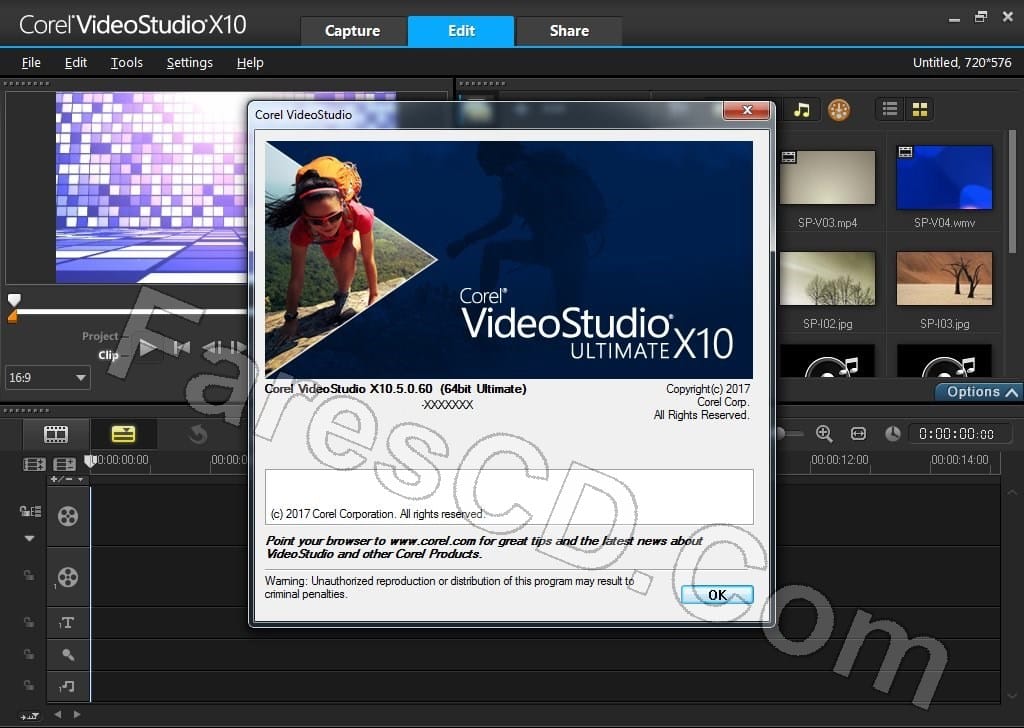Viewport: 1024px width, 728px height.
Task: Select the Title track T icon
Action: click(67, 623)
